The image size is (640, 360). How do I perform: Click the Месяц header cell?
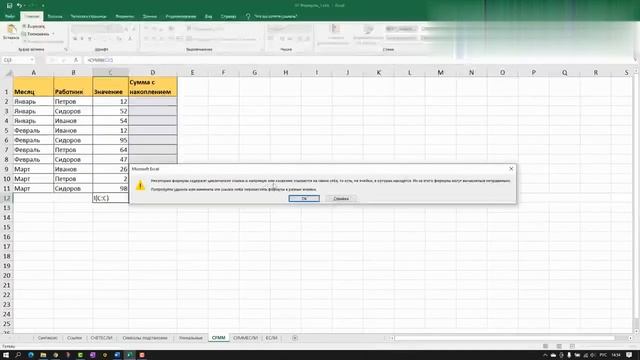tap(33, 87)
